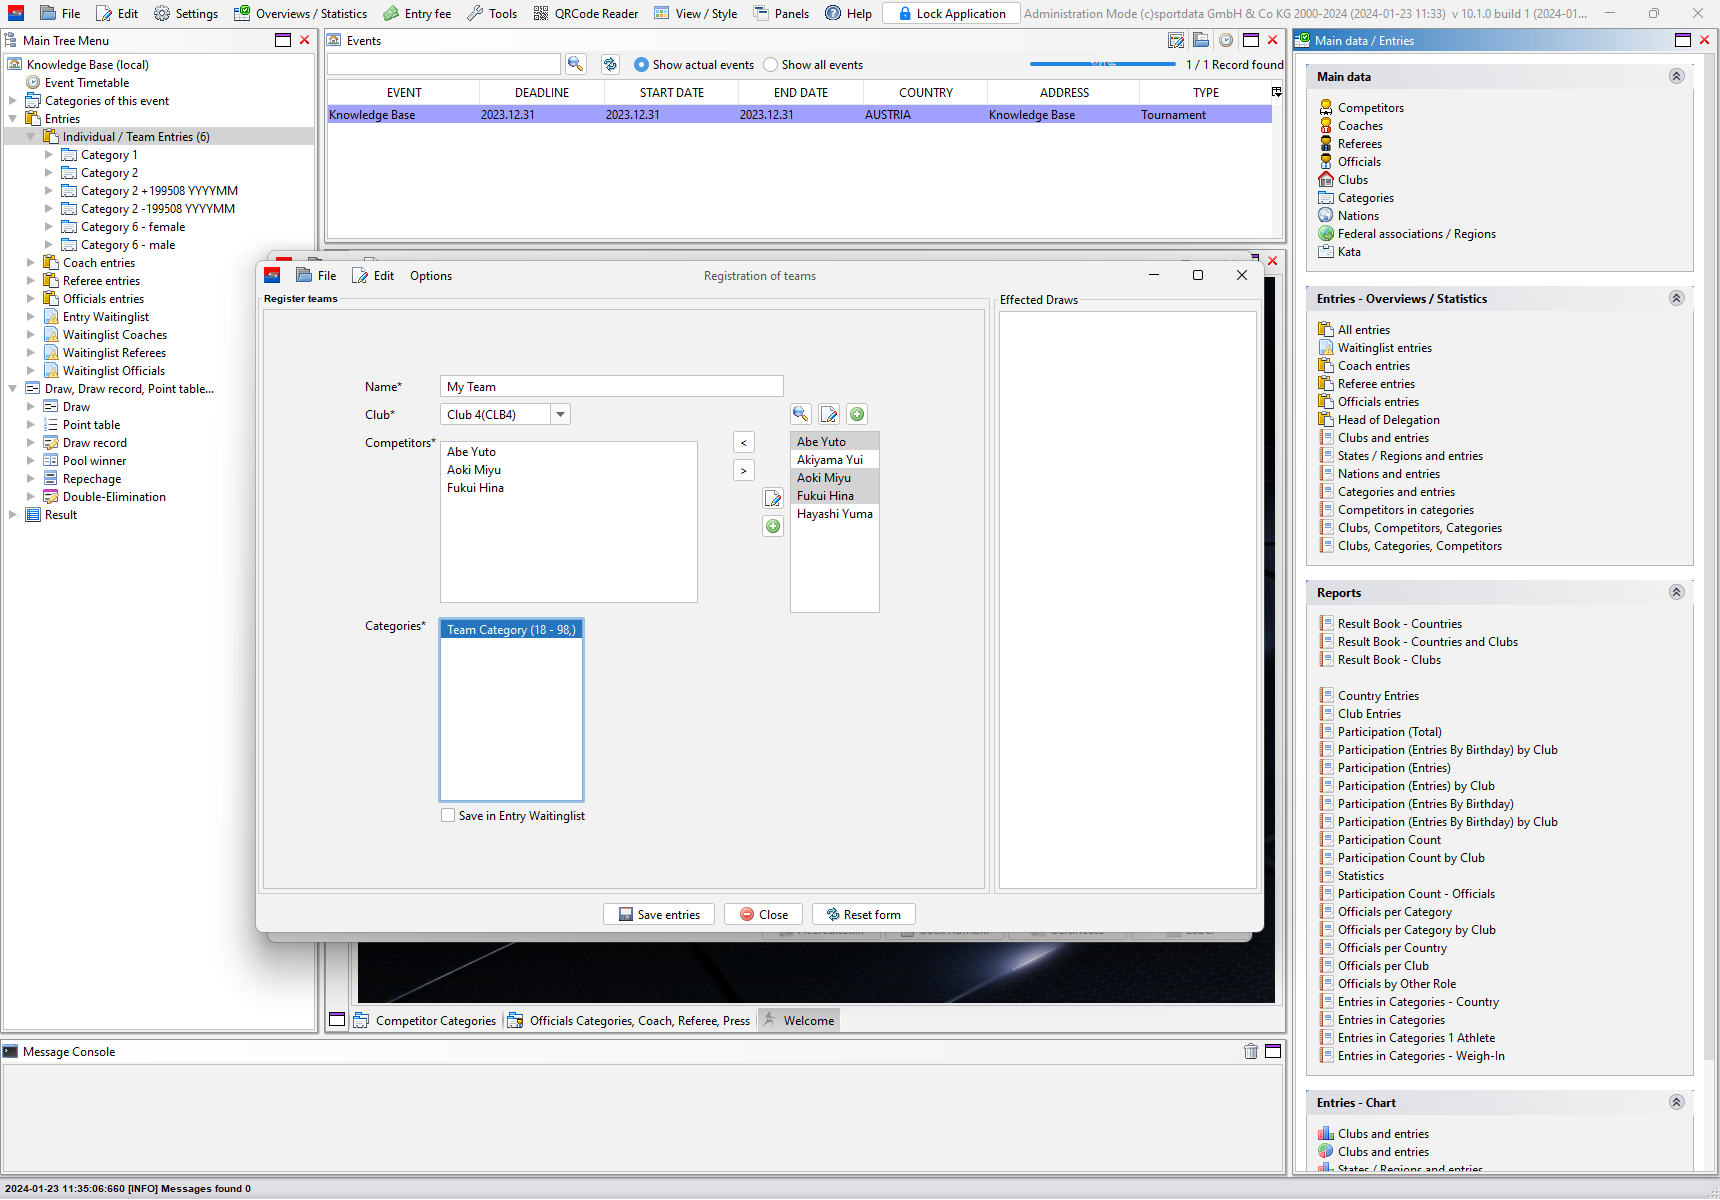Expand the Category 1 tree node
Viewport: 1720px width, 1200px height.
[49, 155]
